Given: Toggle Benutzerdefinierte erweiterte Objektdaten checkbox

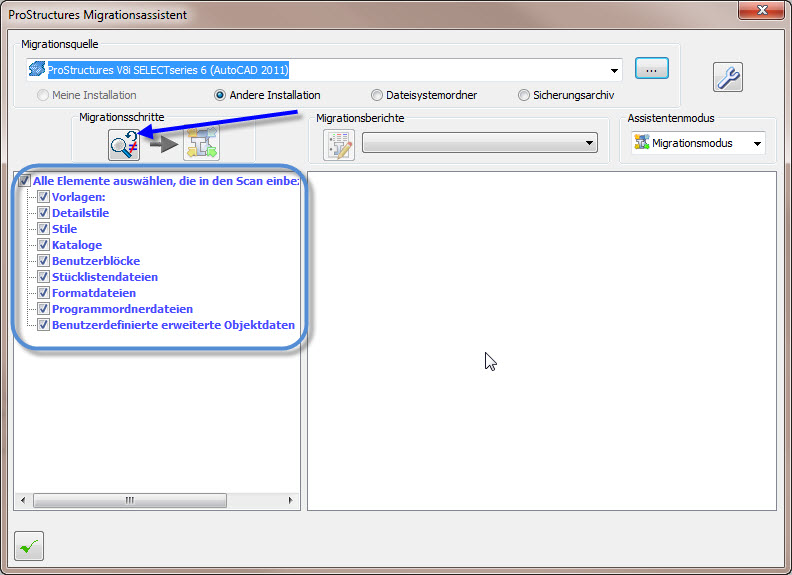Looking at the screenshot, I should [43, 324].
